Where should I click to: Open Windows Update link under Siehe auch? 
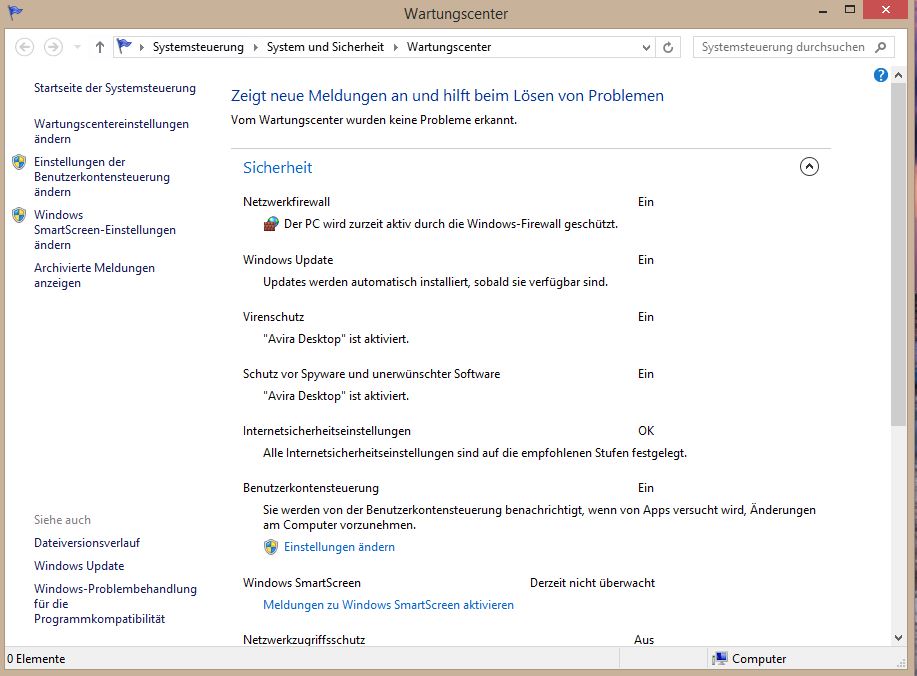pyautogui.click(x=79, y=565)
